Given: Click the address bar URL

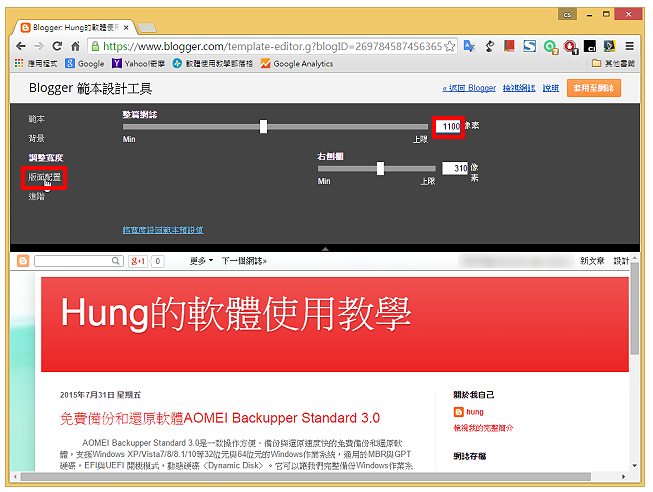Looking at the screenshot, I should [272, 46].
